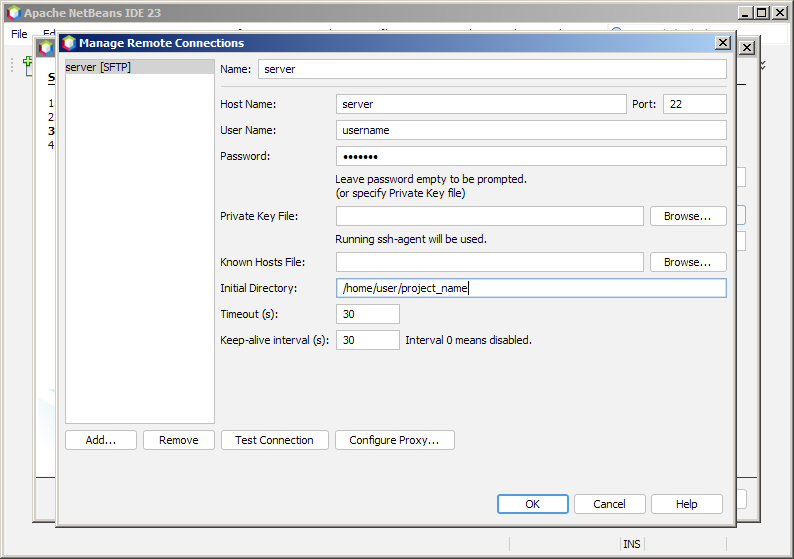Screen dimensions: 794x559
Task: Close the Manage Remote Connections dialog
Action: point(722,43)
